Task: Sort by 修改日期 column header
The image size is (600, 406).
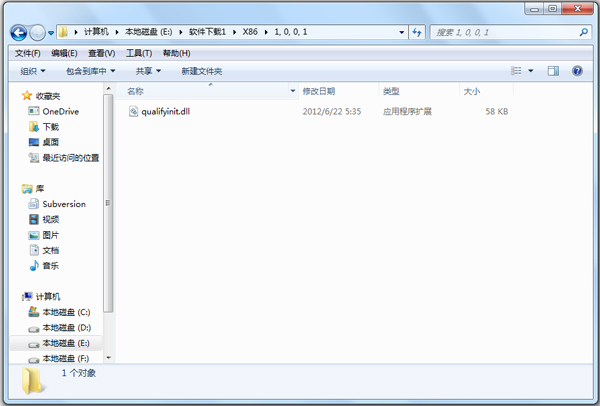Action: tap(320, 91)
